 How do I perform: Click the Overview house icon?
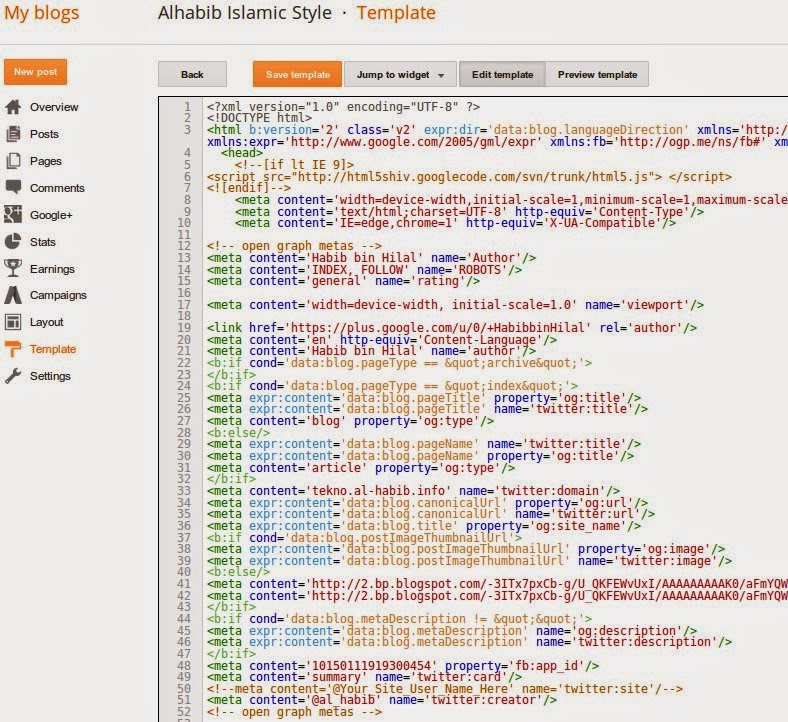(13, 107)
